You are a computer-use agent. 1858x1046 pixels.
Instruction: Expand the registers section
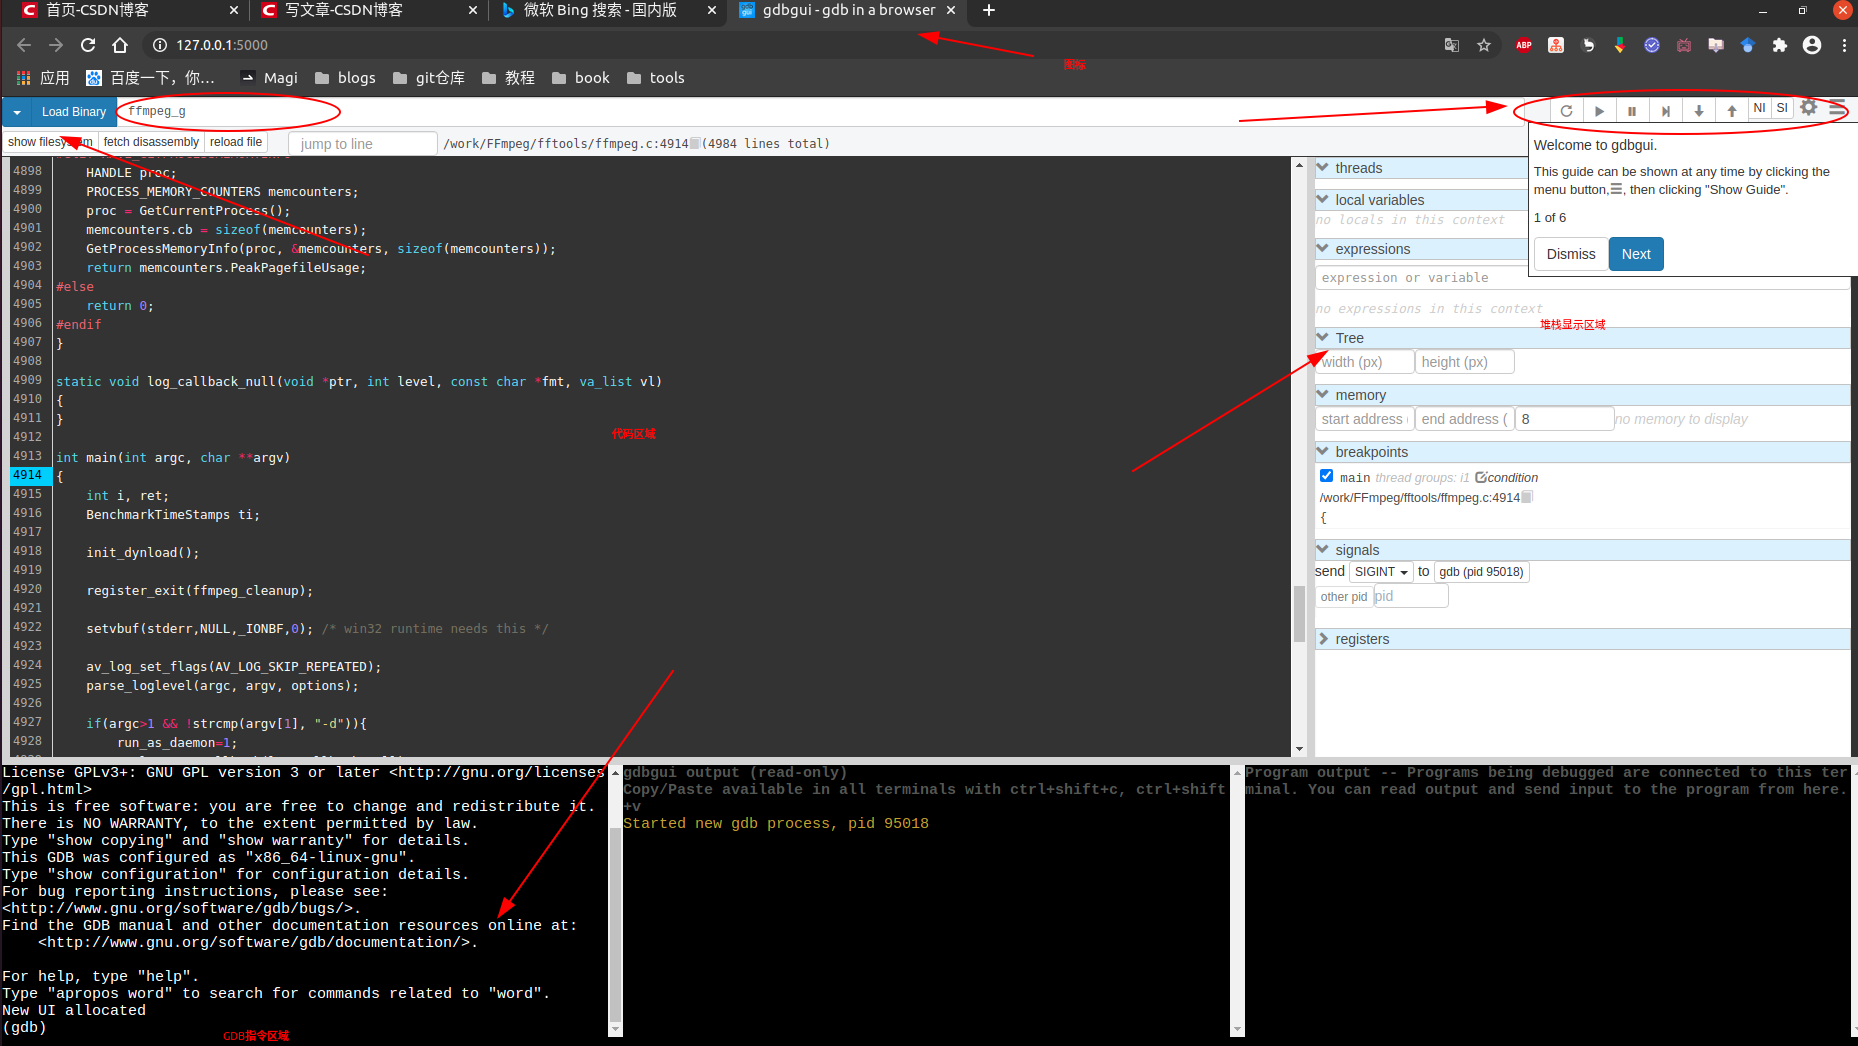pos(1324,639)
